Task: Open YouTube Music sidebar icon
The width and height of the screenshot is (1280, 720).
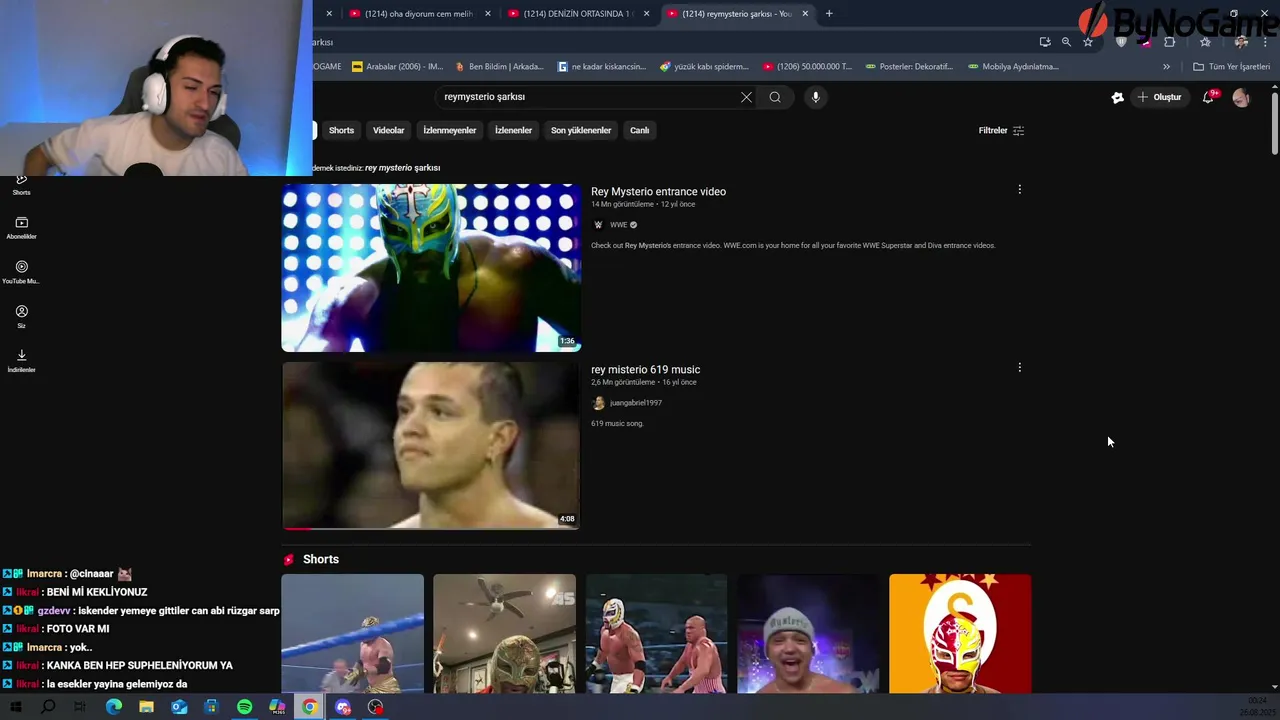Action: pyautogui.click(x=21, y=272)
